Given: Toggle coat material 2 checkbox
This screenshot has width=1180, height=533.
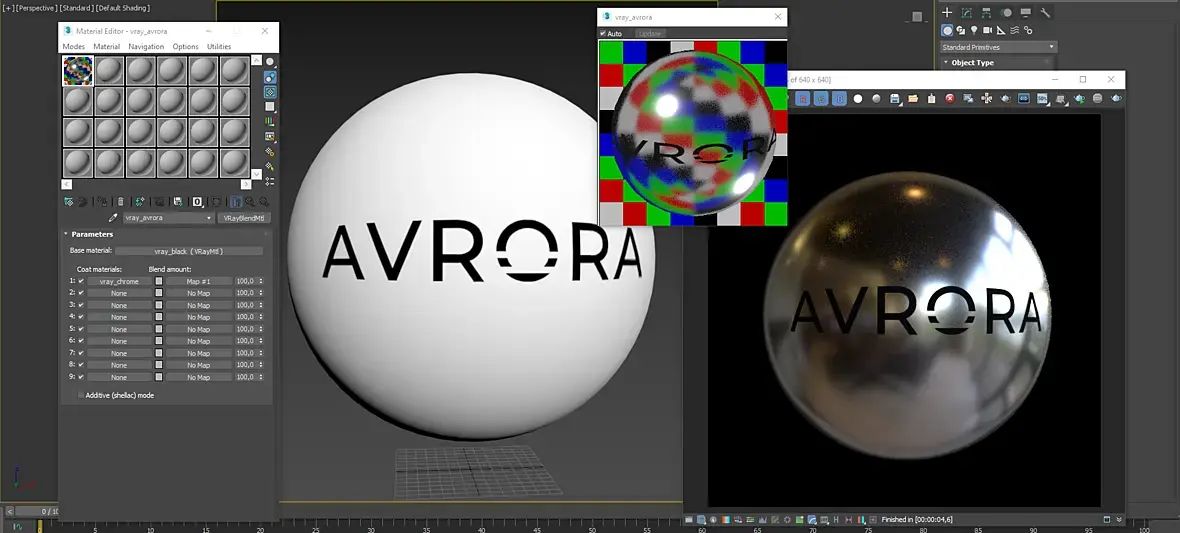Looking at the screenshot, I should pos(81,293).
